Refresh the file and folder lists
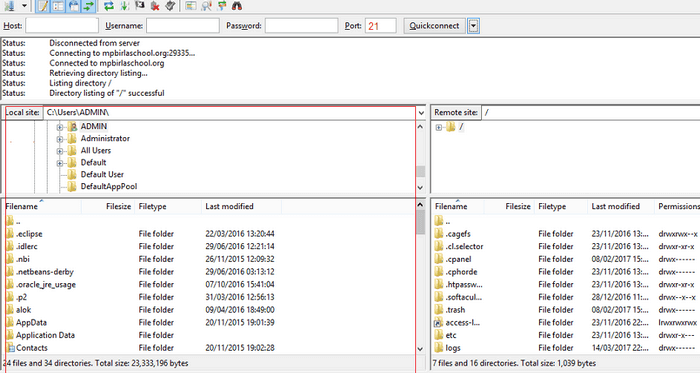 [x=108, y=6]
